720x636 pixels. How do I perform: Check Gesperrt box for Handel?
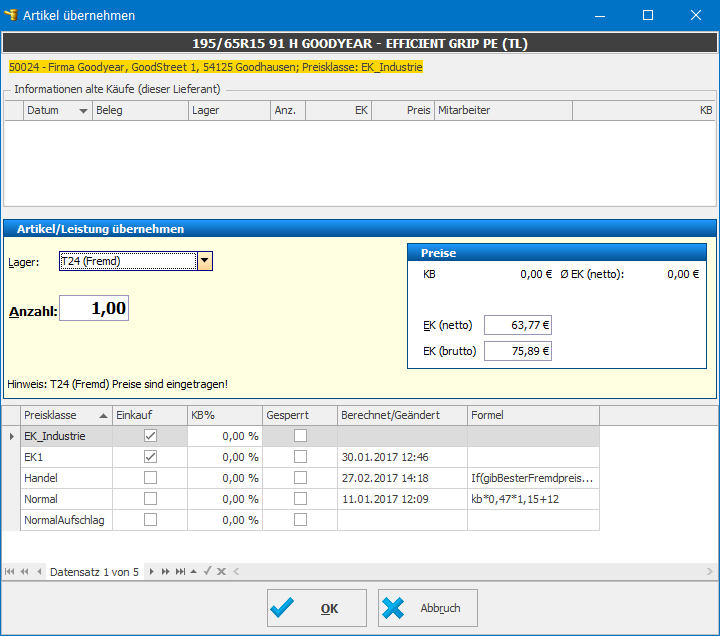click(300, 478)
